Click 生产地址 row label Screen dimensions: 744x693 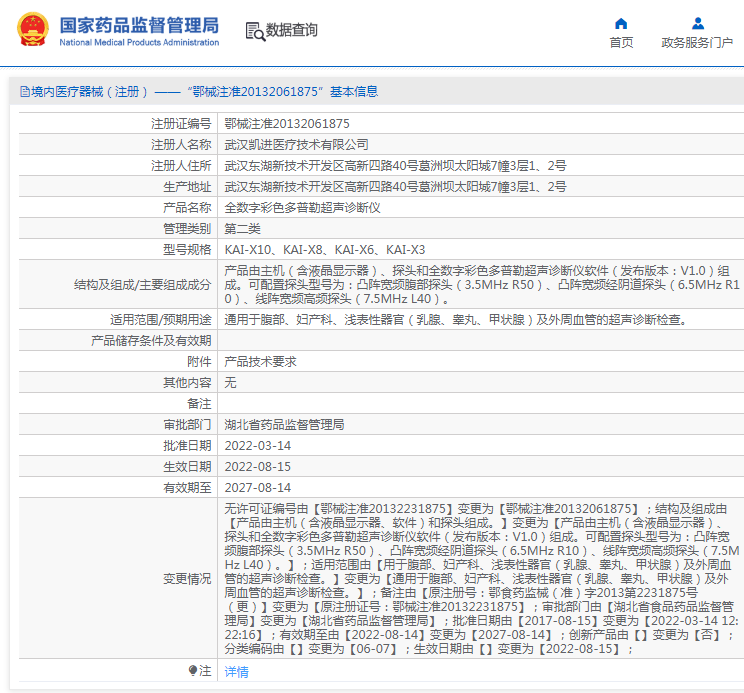point(187,186)
